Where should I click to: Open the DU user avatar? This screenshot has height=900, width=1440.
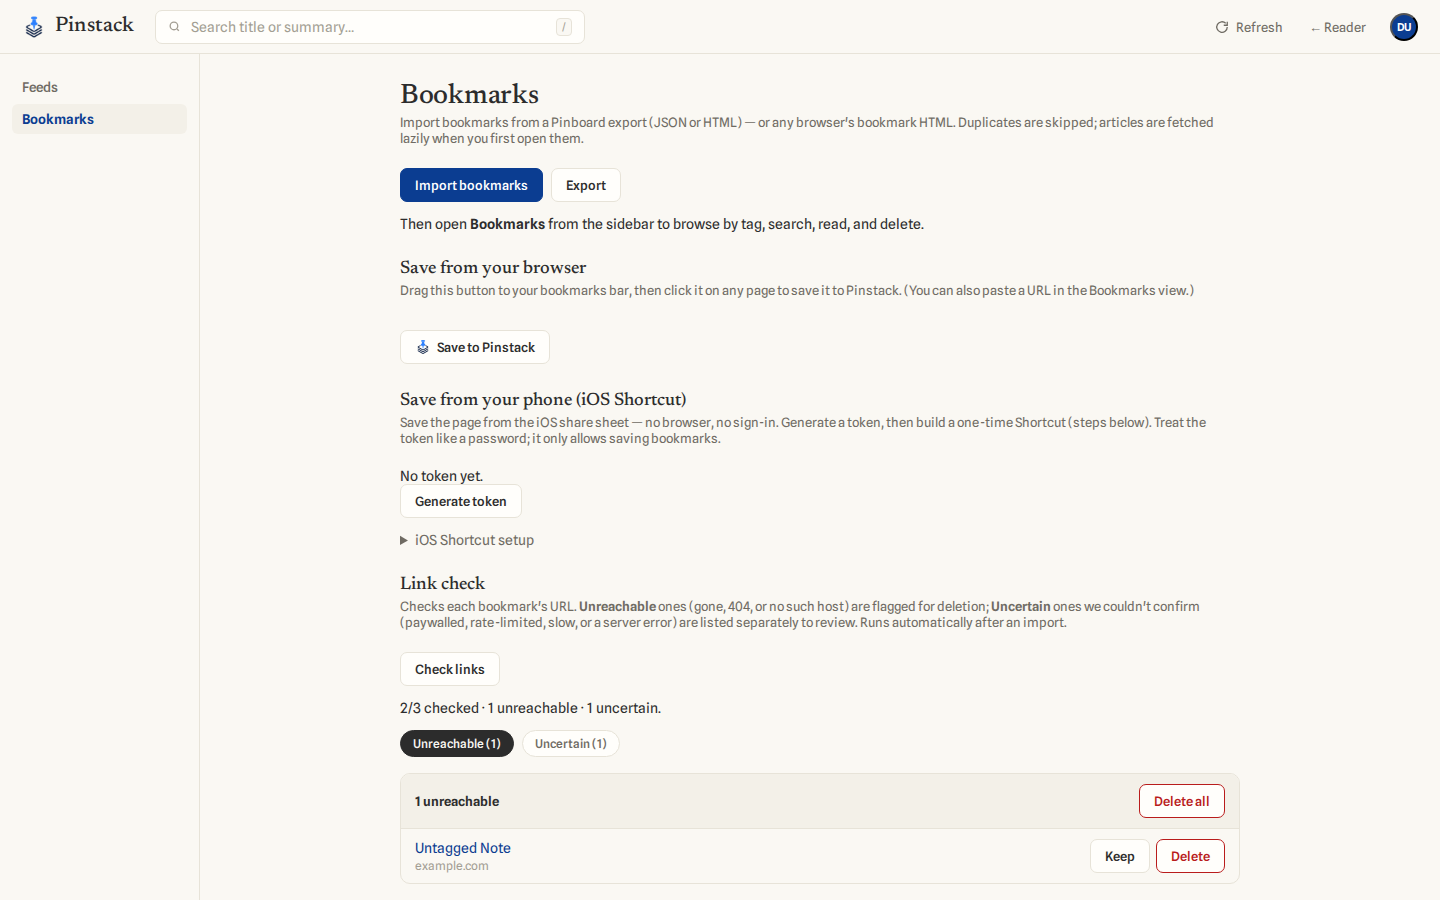click(x=1404, y=27)
